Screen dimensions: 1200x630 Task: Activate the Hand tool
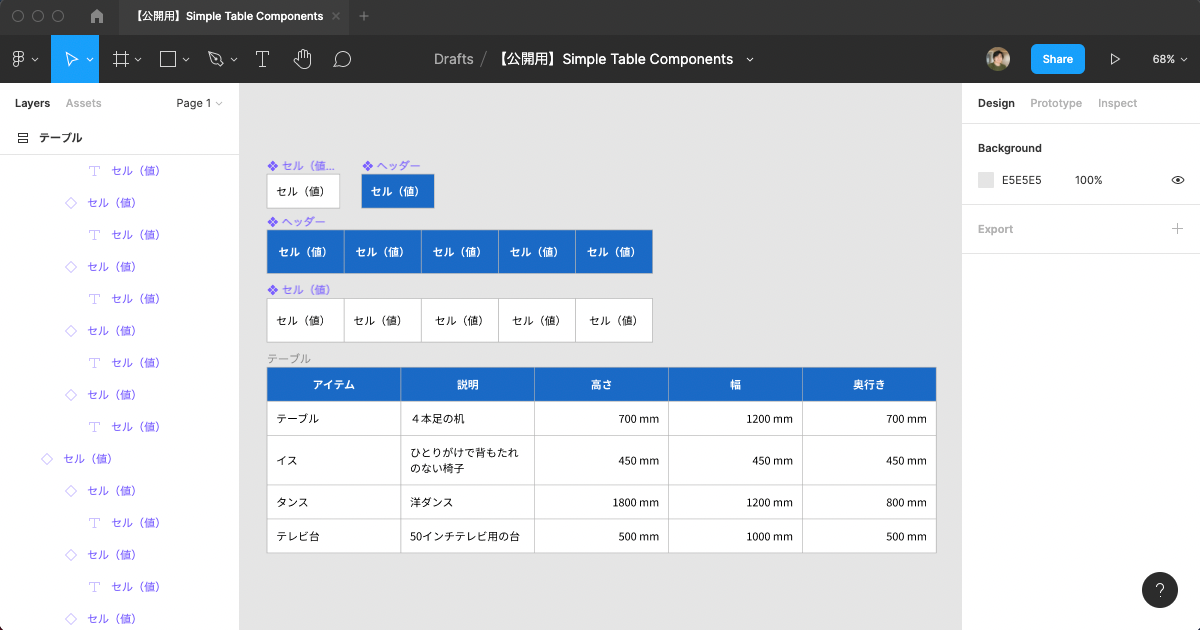coord(302,59)
